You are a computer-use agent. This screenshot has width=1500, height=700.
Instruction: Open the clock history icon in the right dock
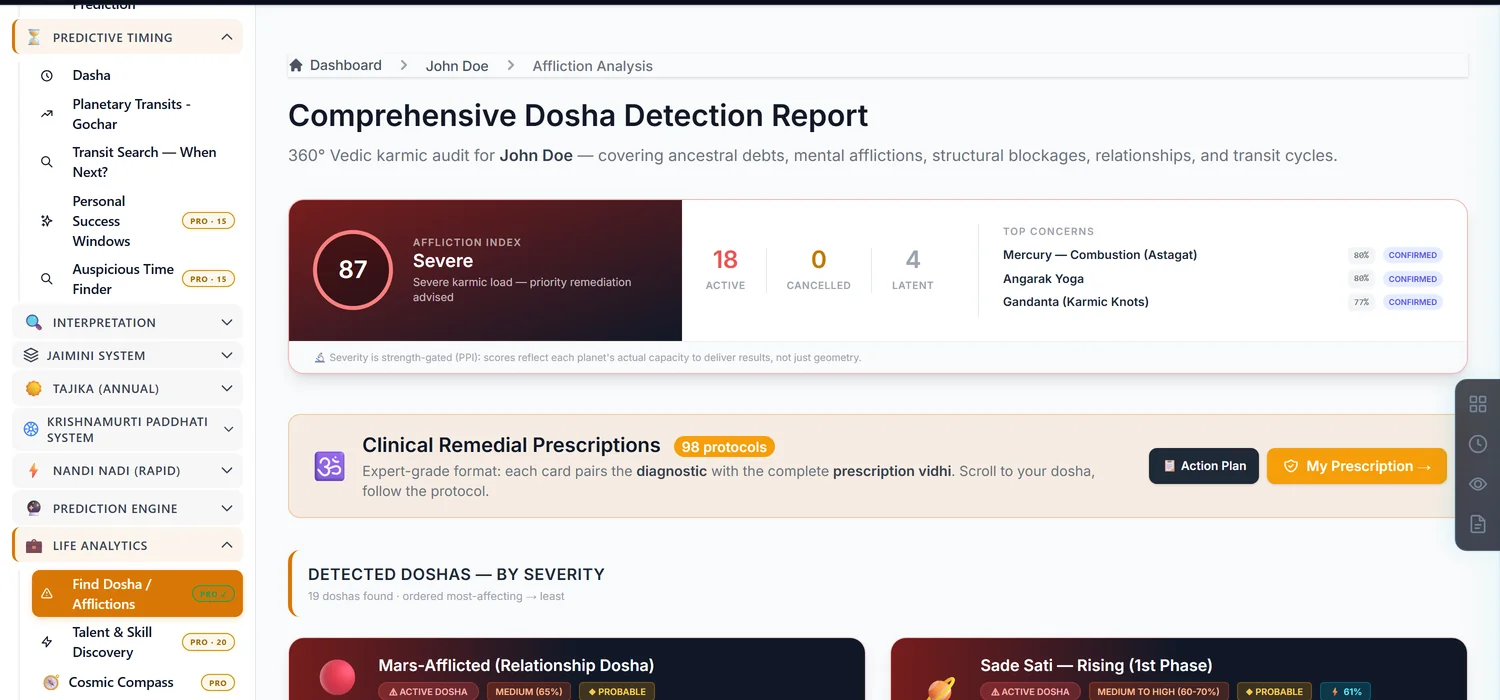point(1477,444)
